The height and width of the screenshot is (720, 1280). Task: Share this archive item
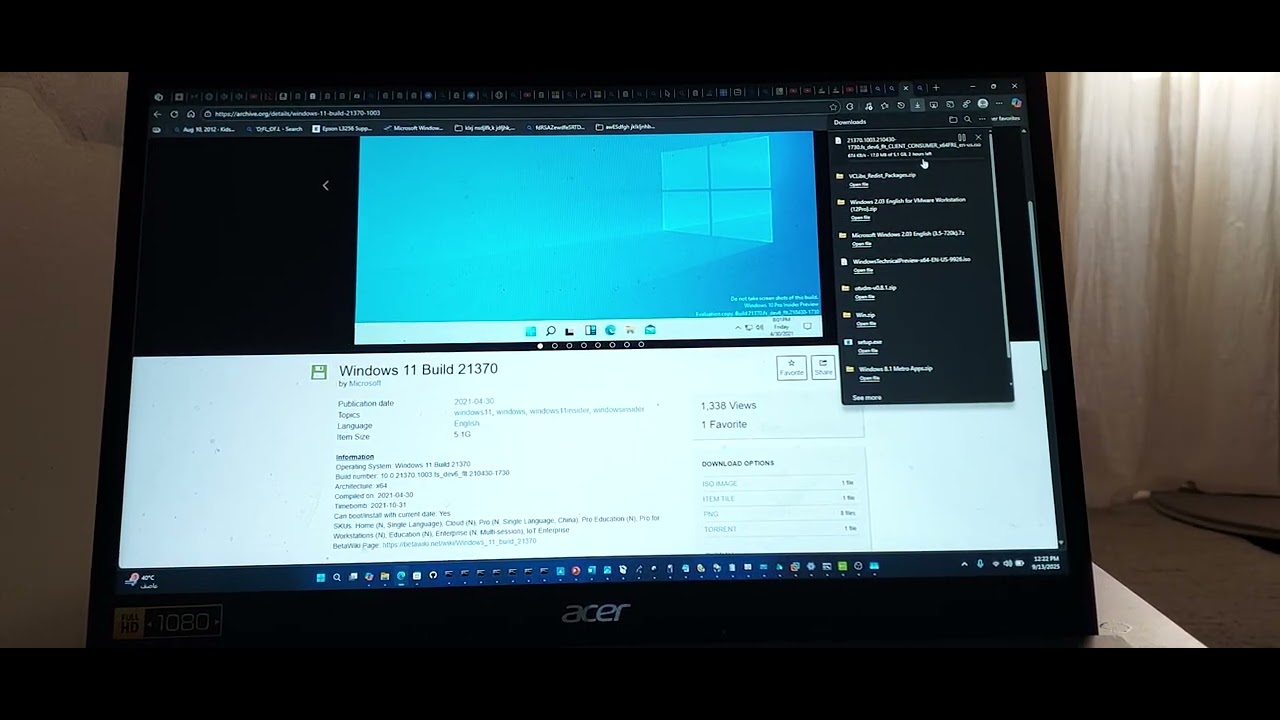pyautogui.click(x=823, y=367)
